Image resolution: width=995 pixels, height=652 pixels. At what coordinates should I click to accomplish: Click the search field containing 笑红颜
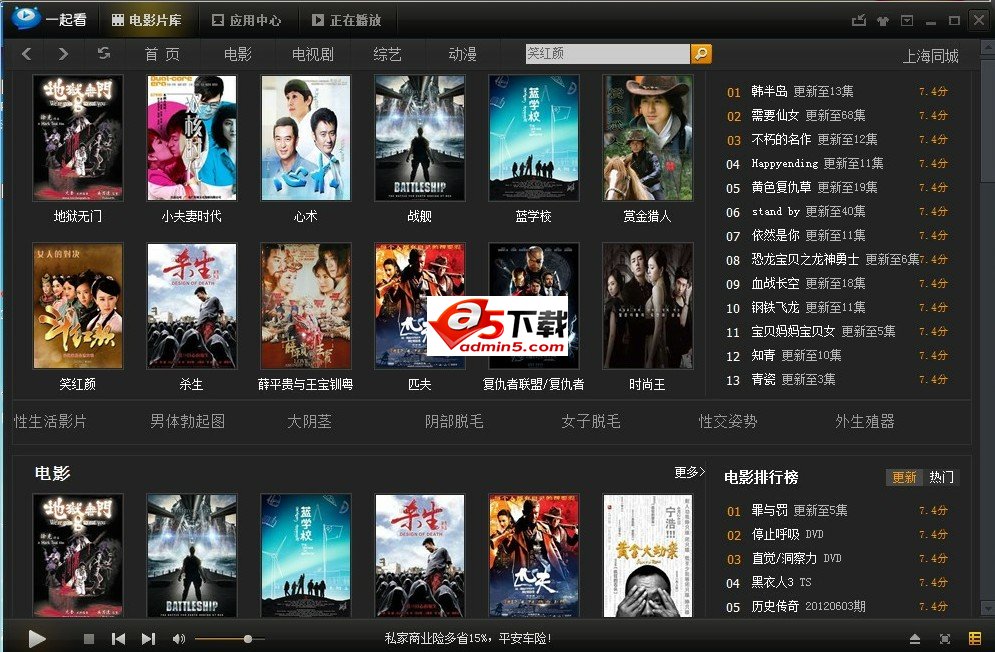pos(607,53)
